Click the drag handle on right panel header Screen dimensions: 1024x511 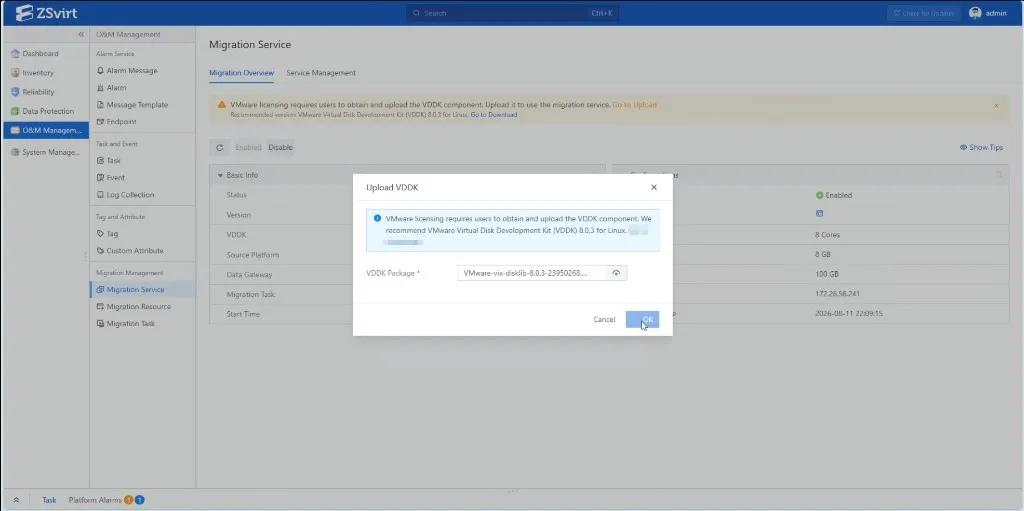click(999, 174)
